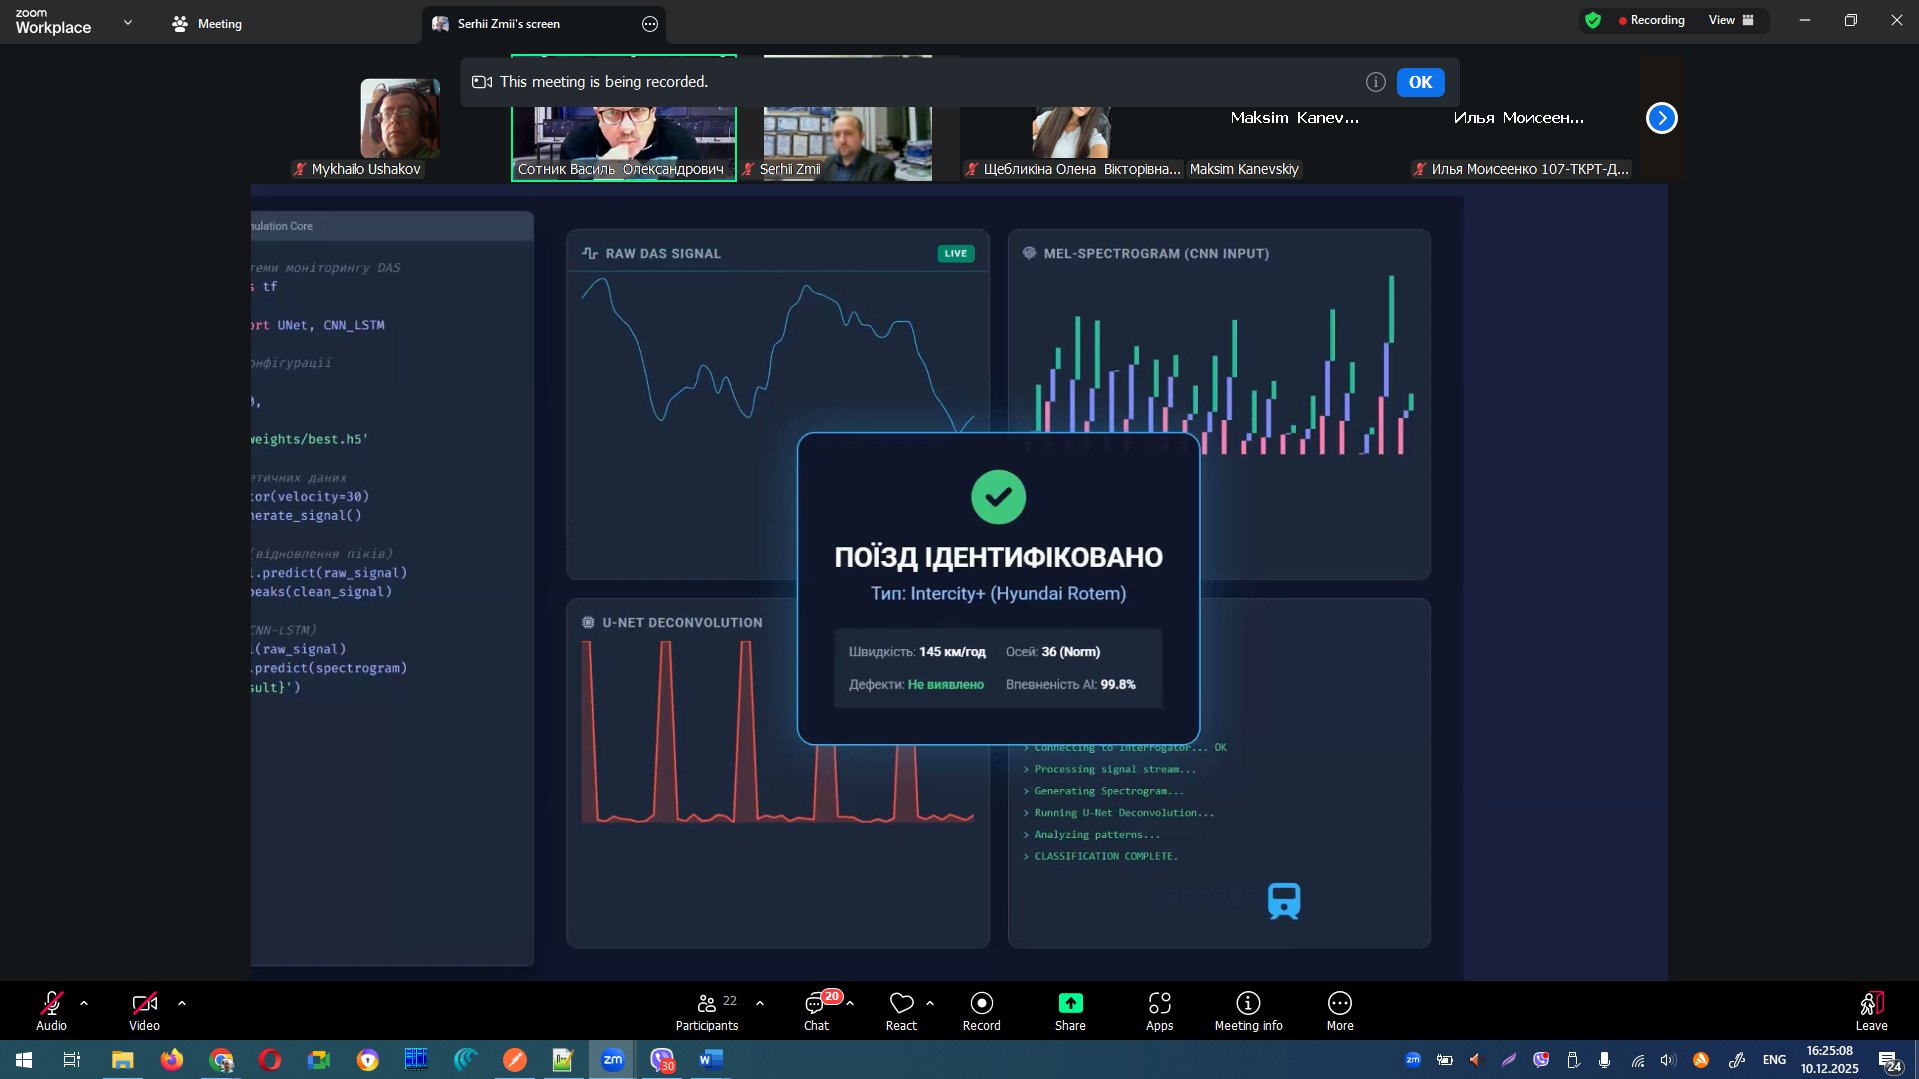Open Meeting info
This screenshot has width=1919, height=1079.
point(1248,1010)
